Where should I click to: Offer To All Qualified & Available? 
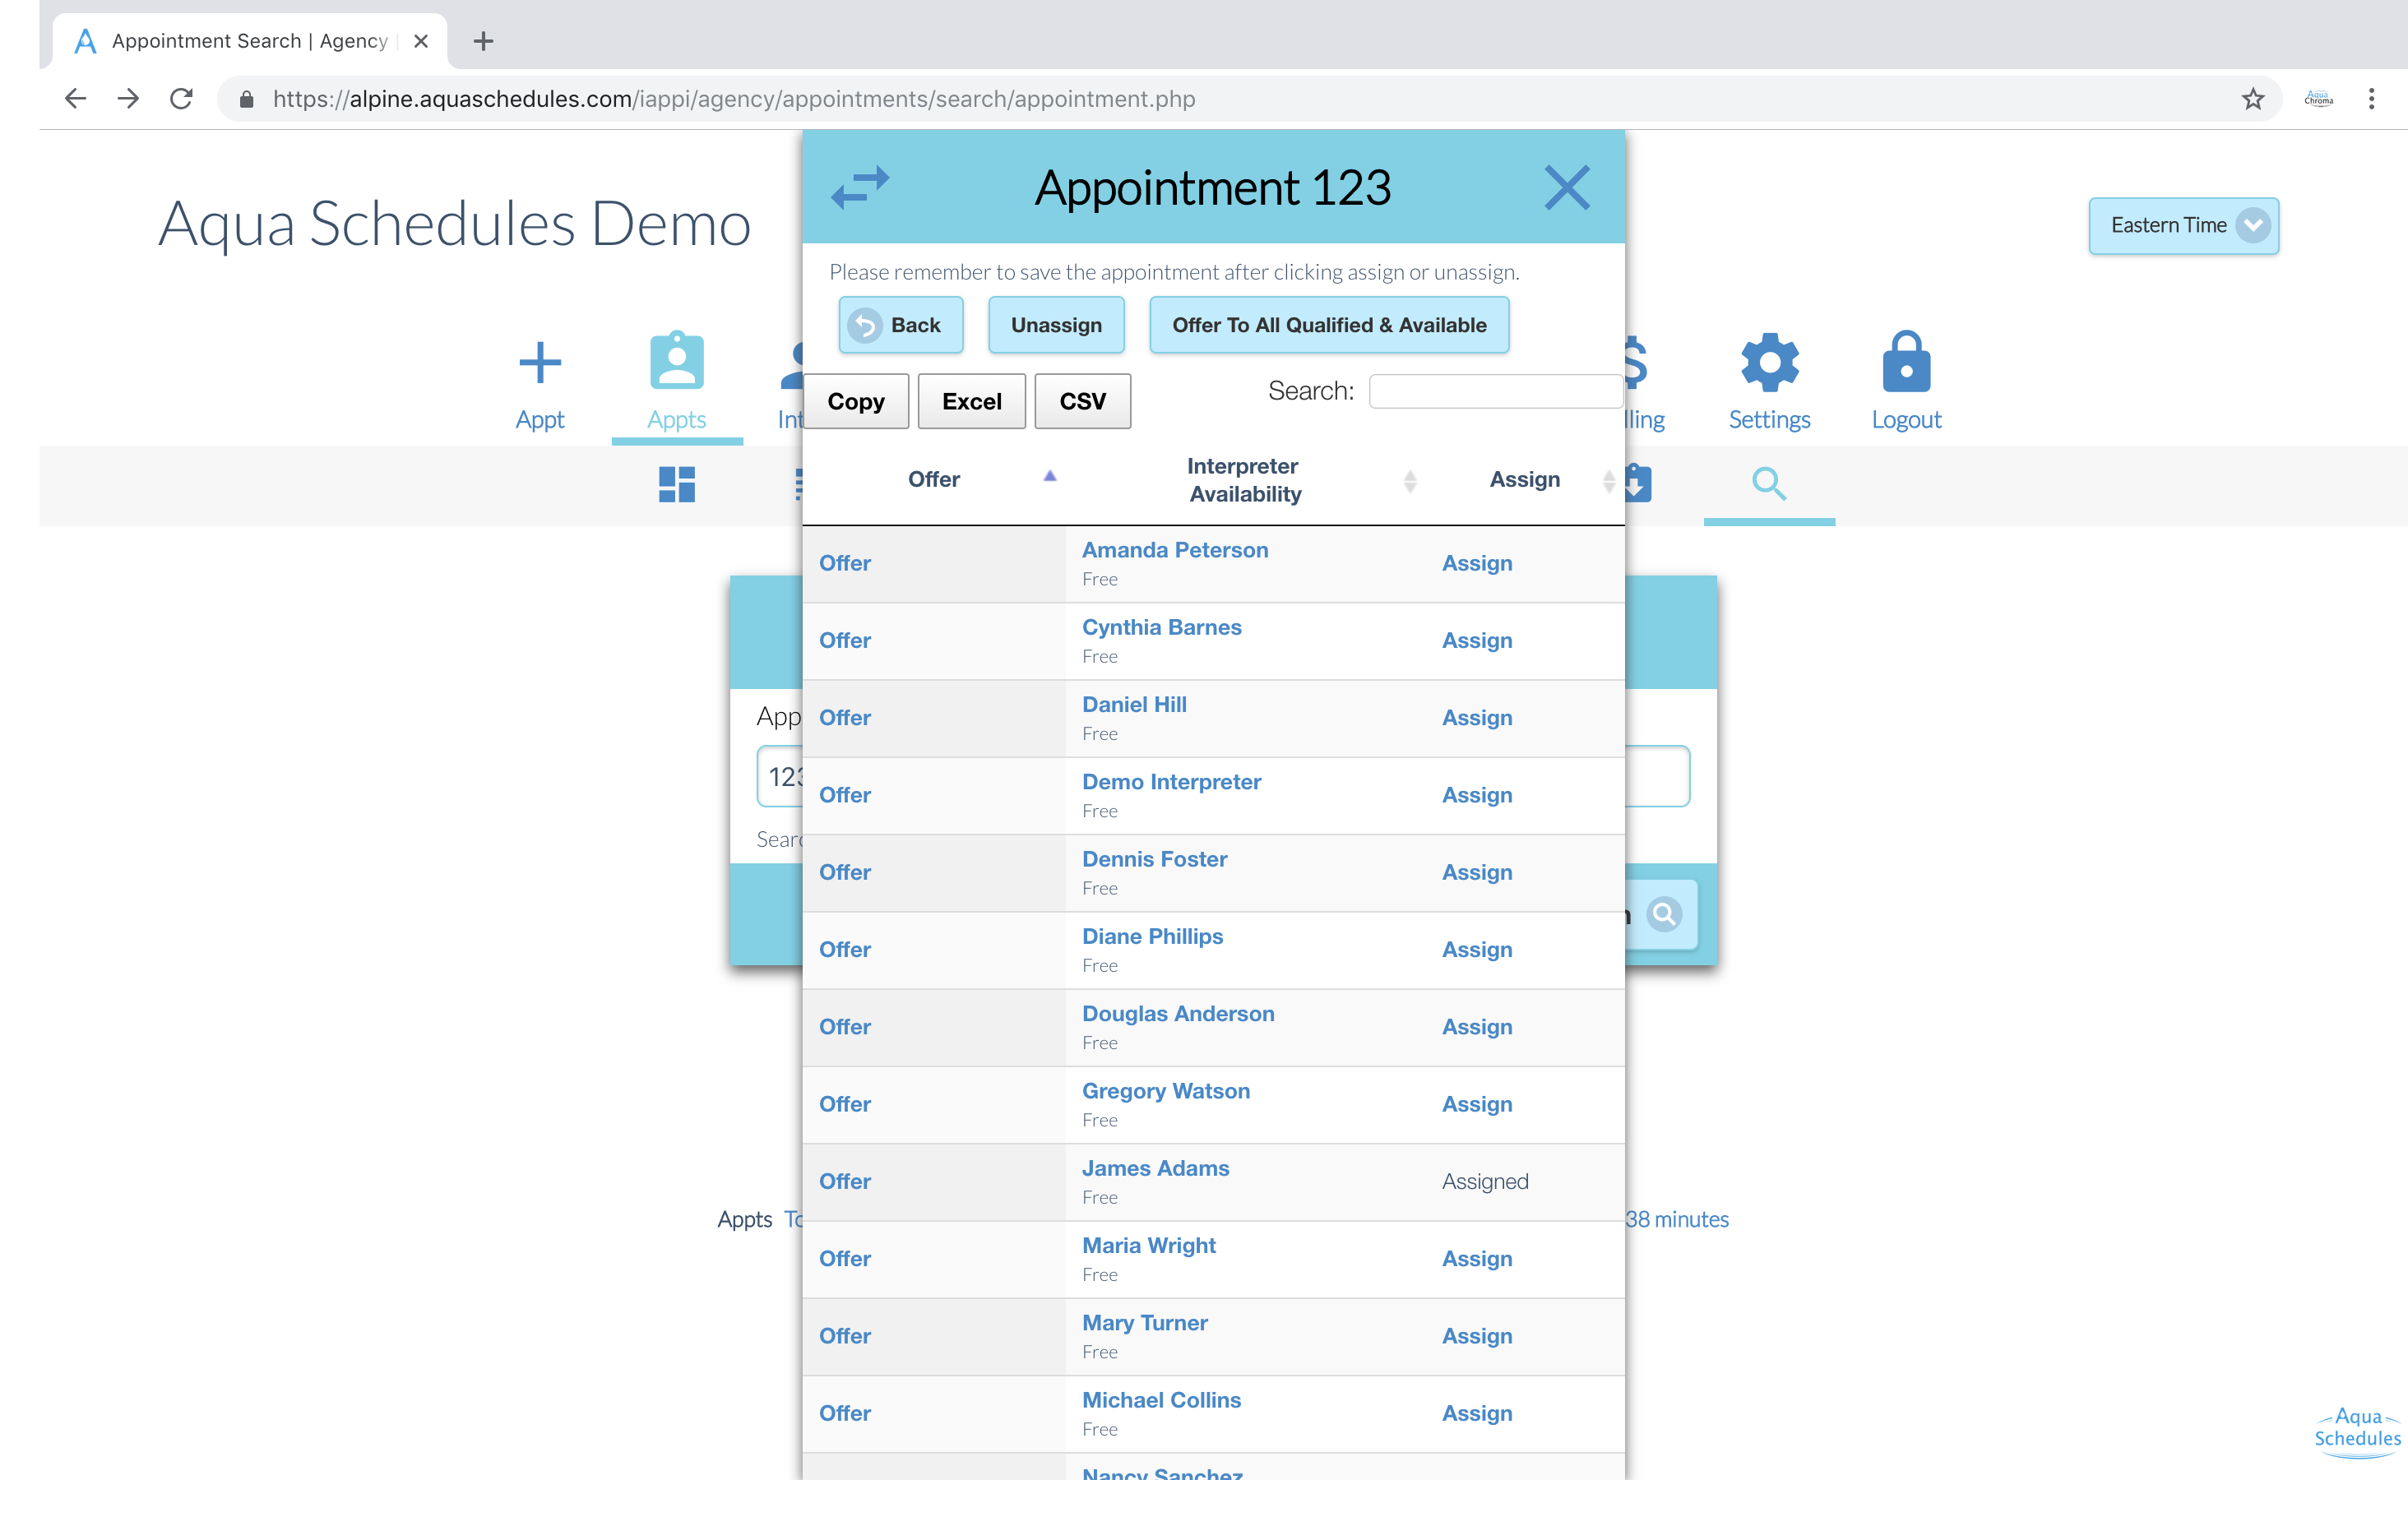(x=1329, y=325)
